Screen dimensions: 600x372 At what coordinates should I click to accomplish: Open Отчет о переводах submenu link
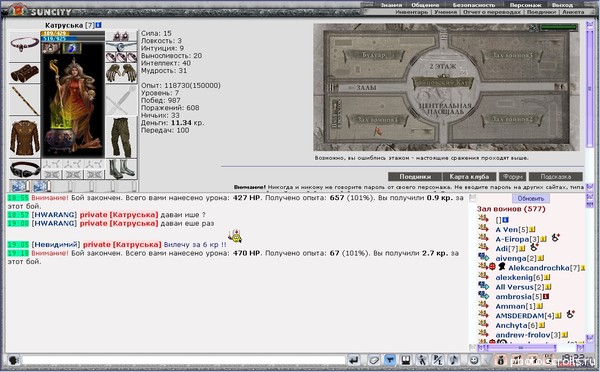click(492, 12)
